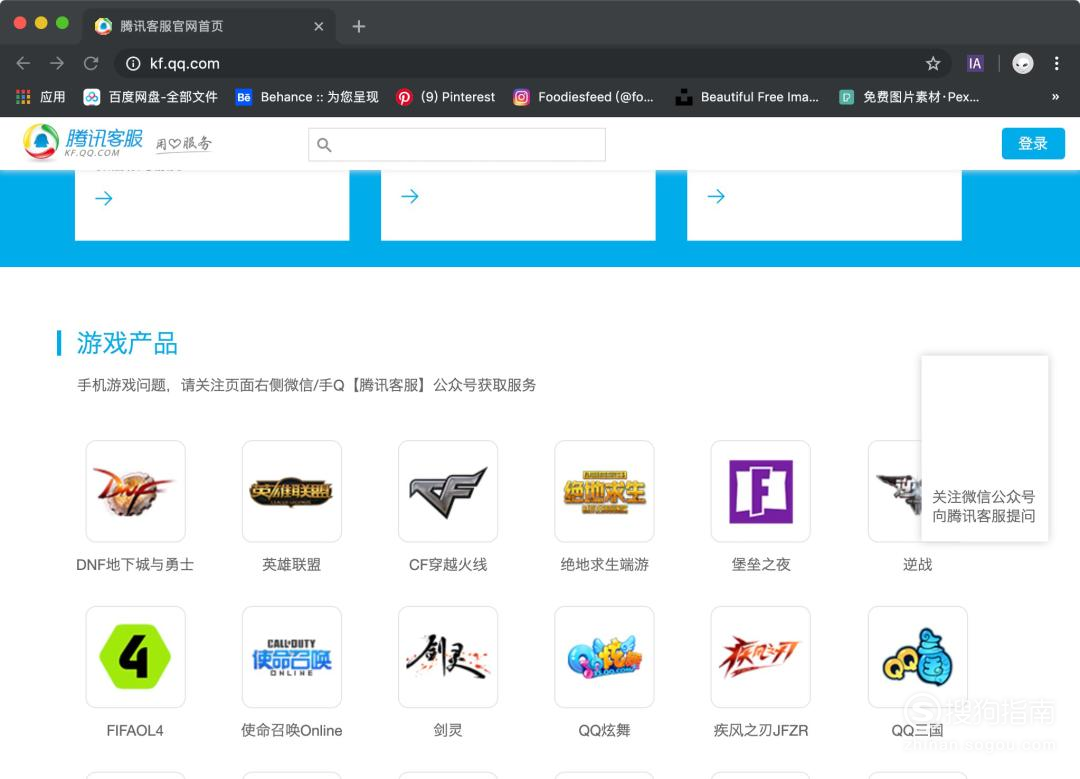
Task: Click the 疾风之刃JFZR text label
Action: click(x=760, y=731)
